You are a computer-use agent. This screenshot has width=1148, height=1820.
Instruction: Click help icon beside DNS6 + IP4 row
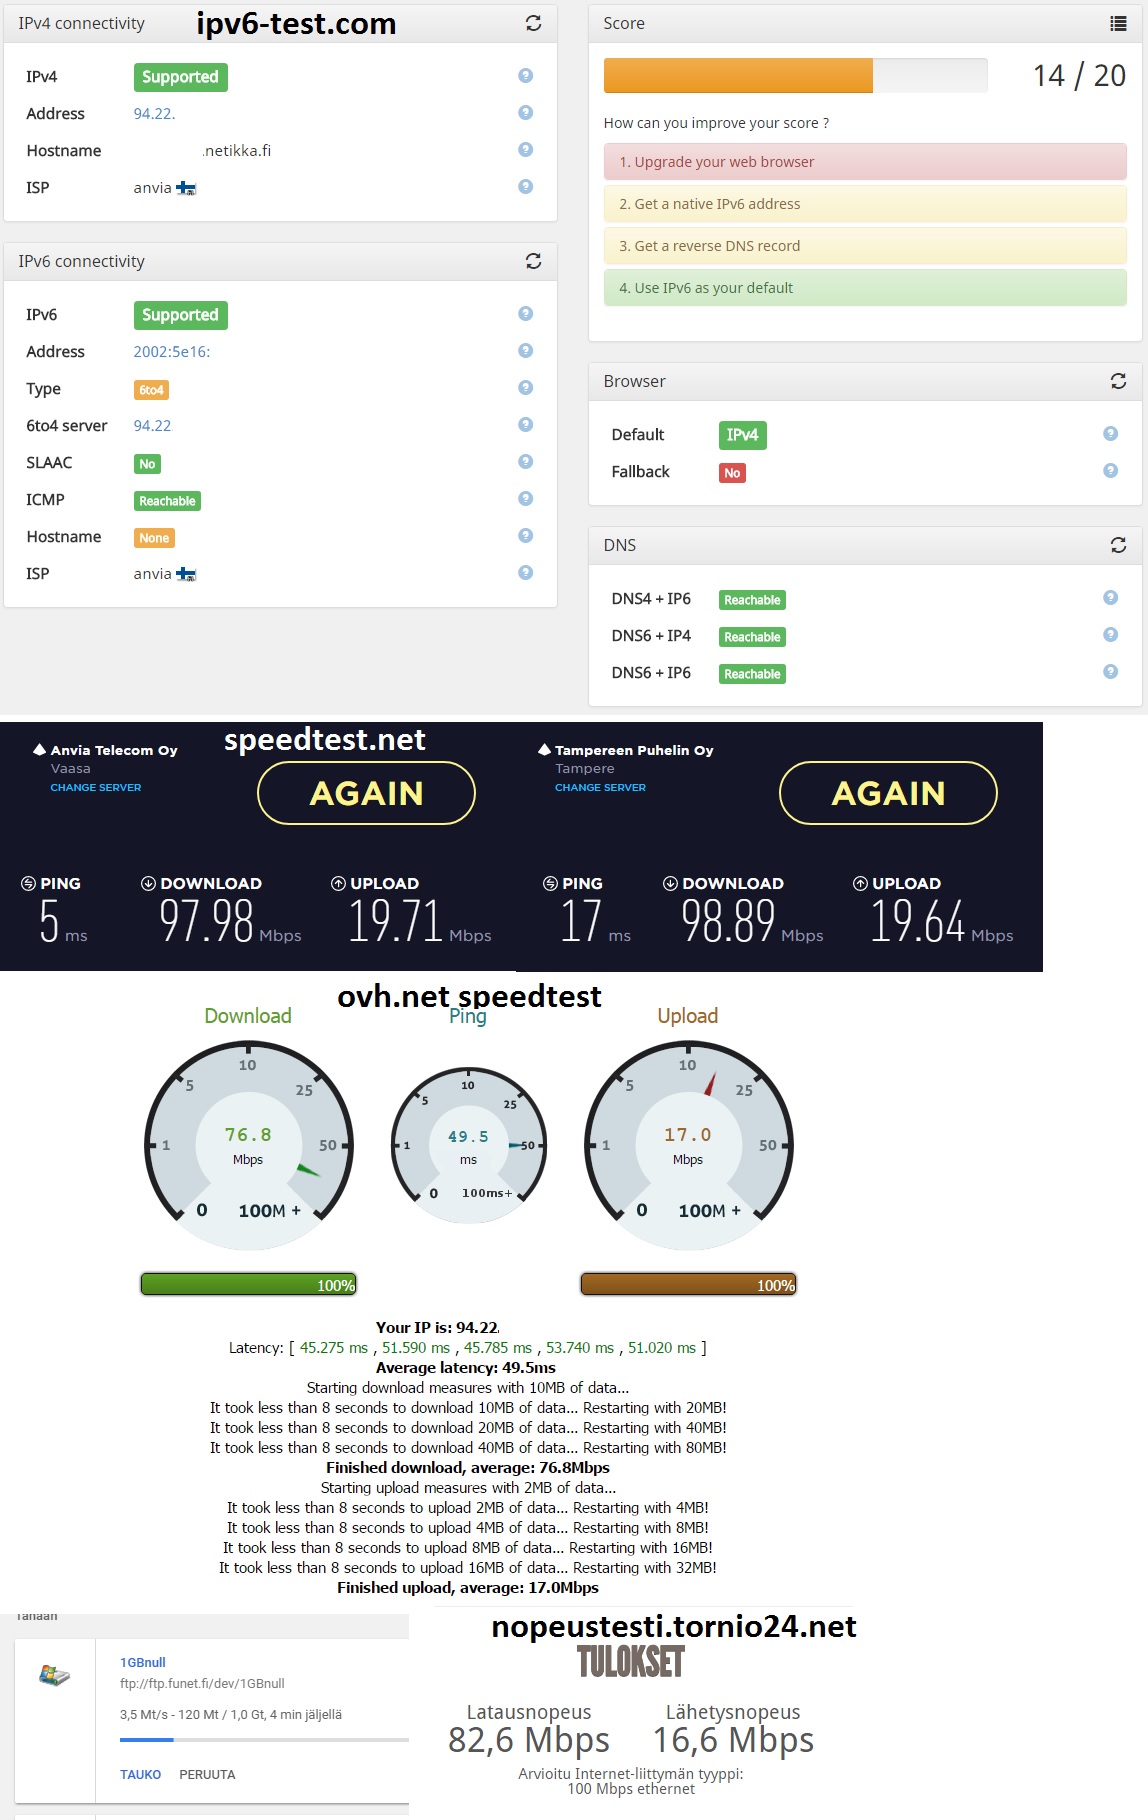1110,635
